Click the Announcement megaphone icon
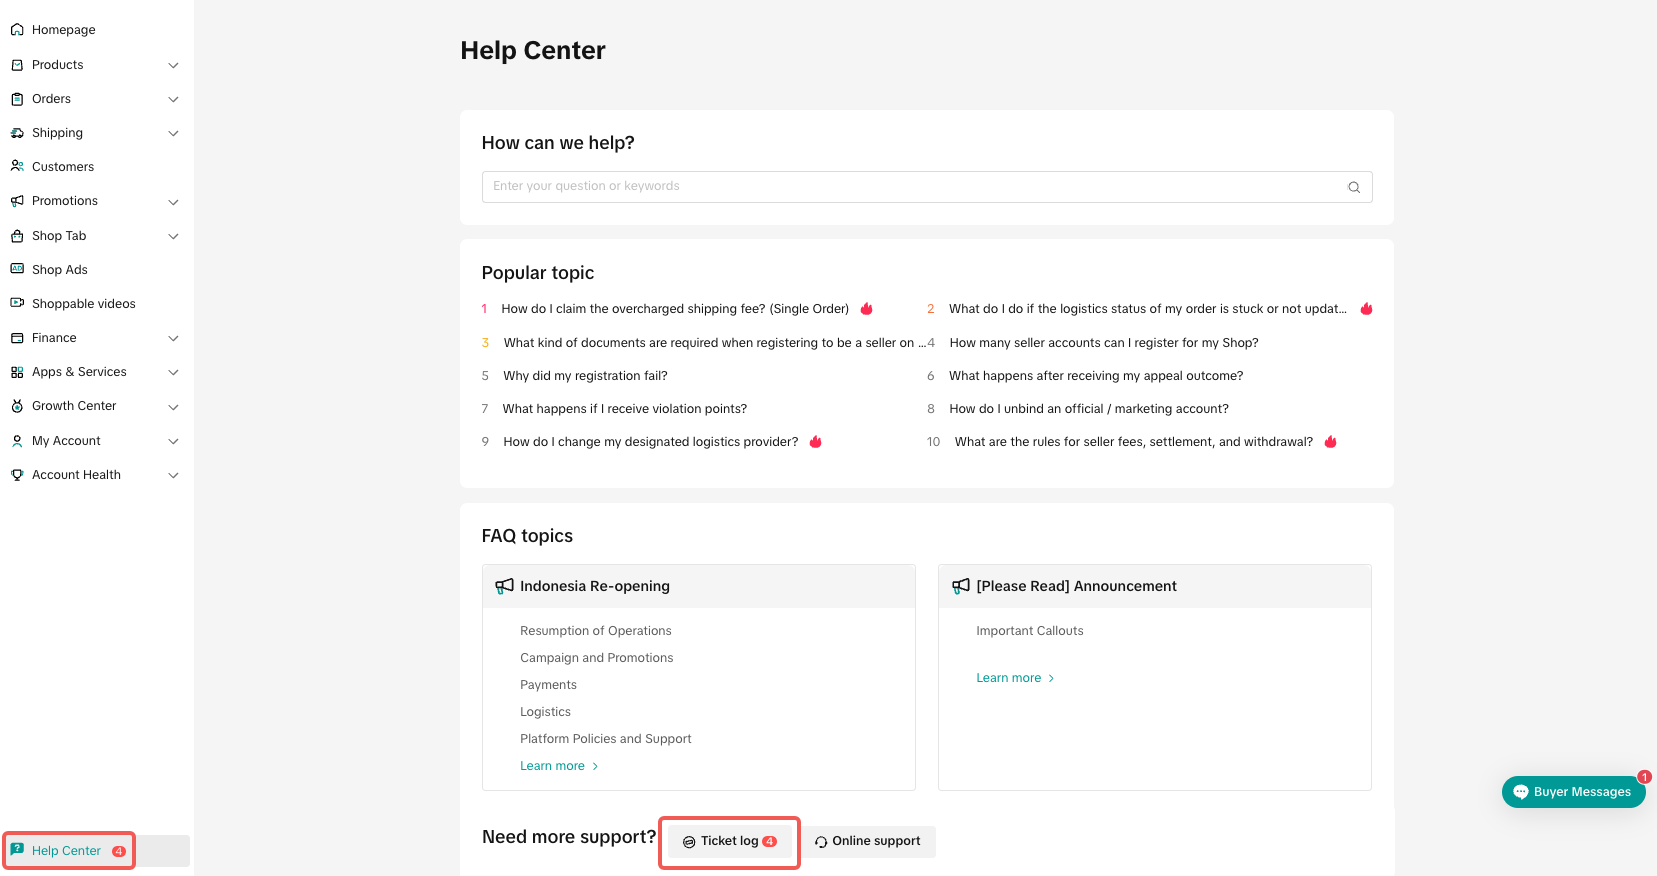The height and width of the screenshot is (876, 1657). pos(961,586)
